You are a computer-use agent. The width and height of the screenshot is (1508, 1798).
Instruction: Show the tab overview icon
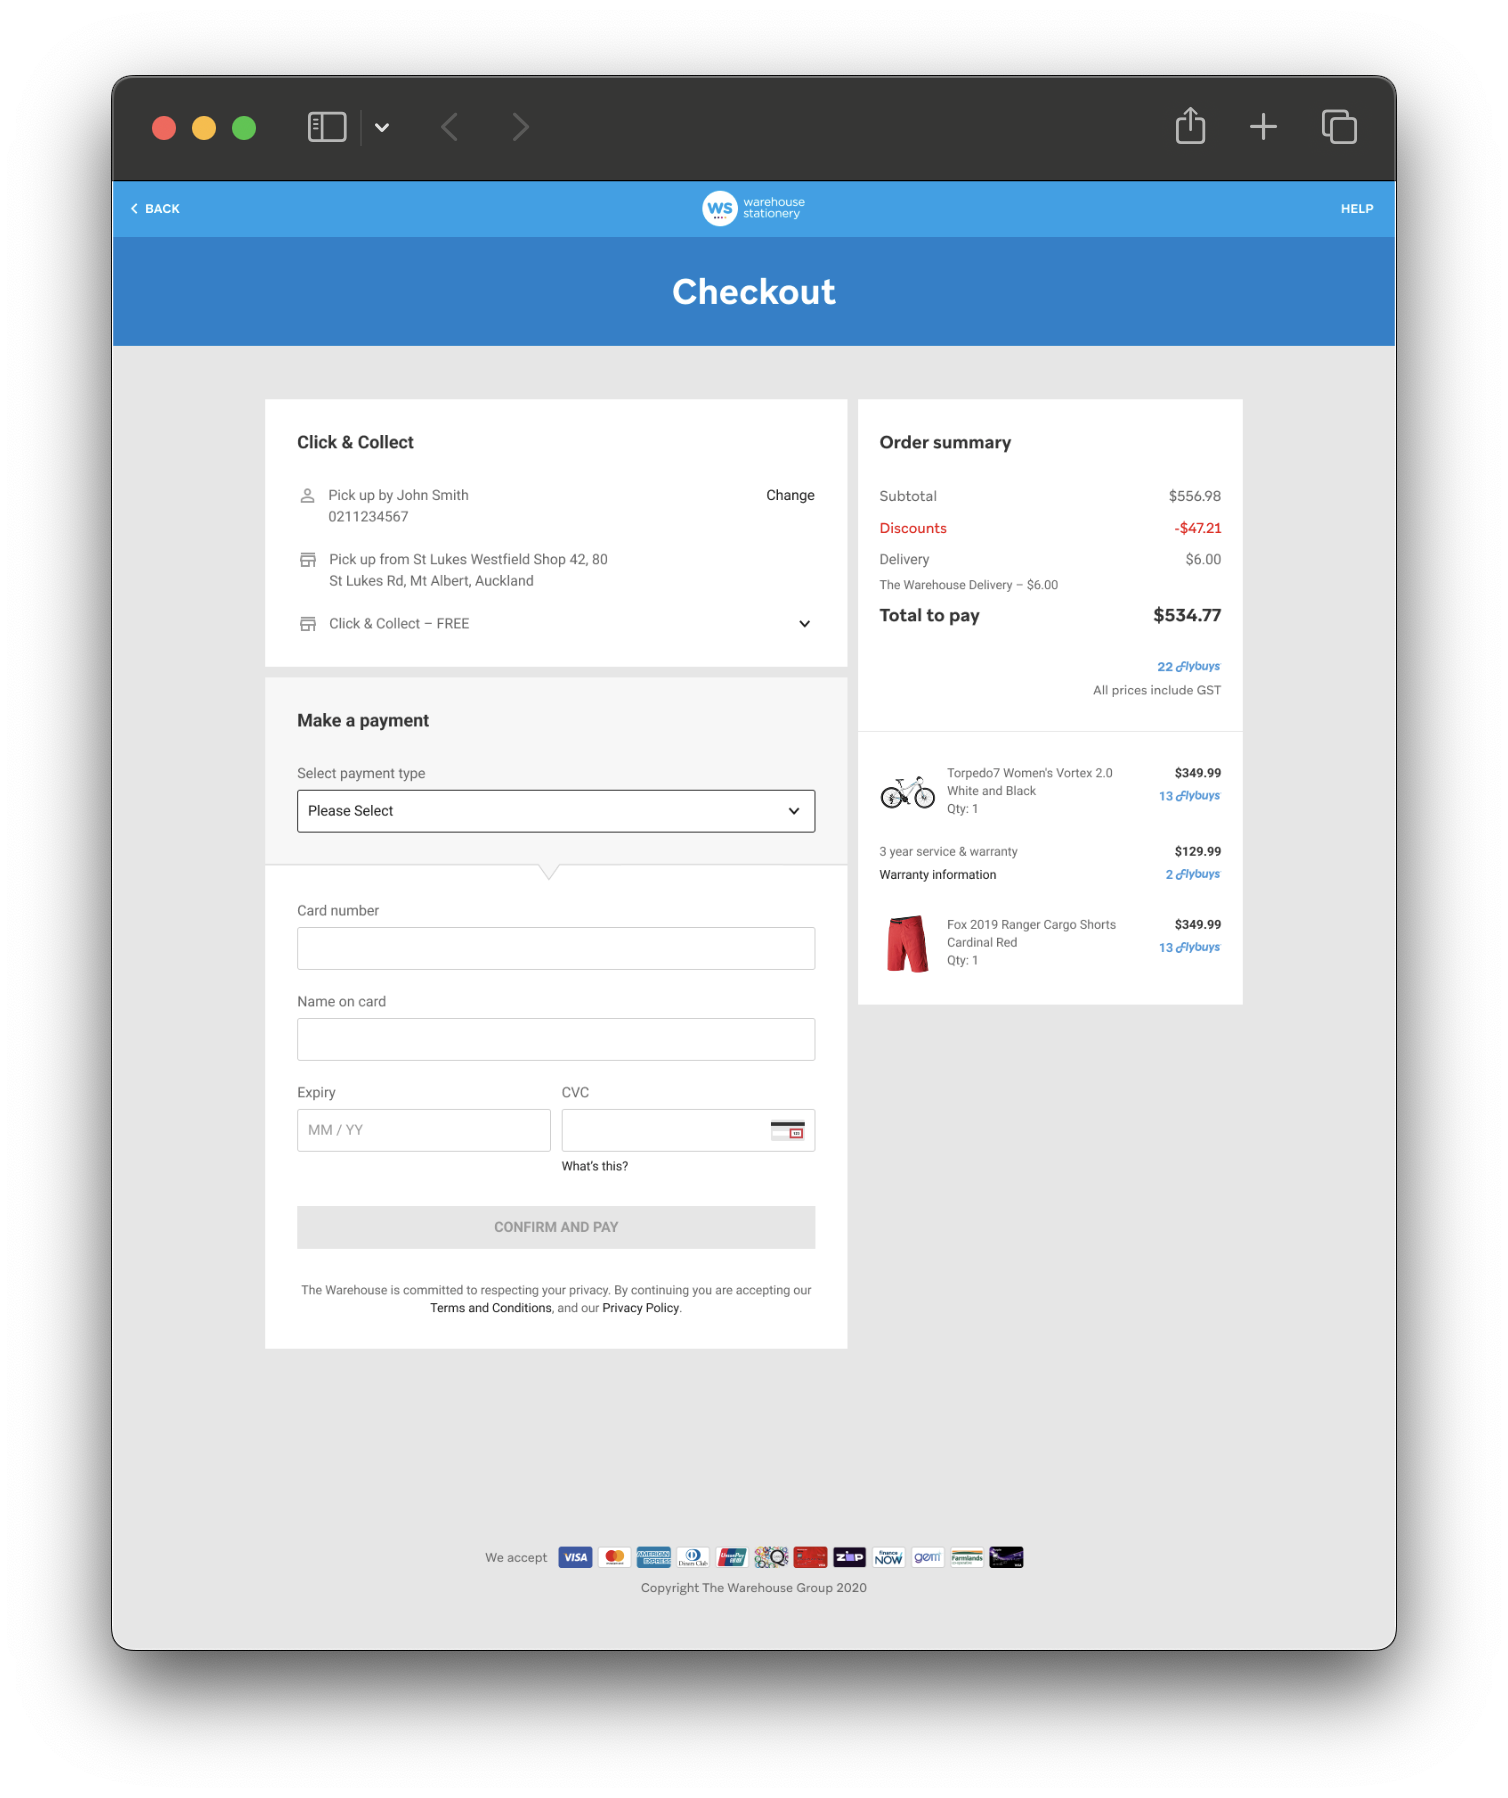(x=1339, y=127)
